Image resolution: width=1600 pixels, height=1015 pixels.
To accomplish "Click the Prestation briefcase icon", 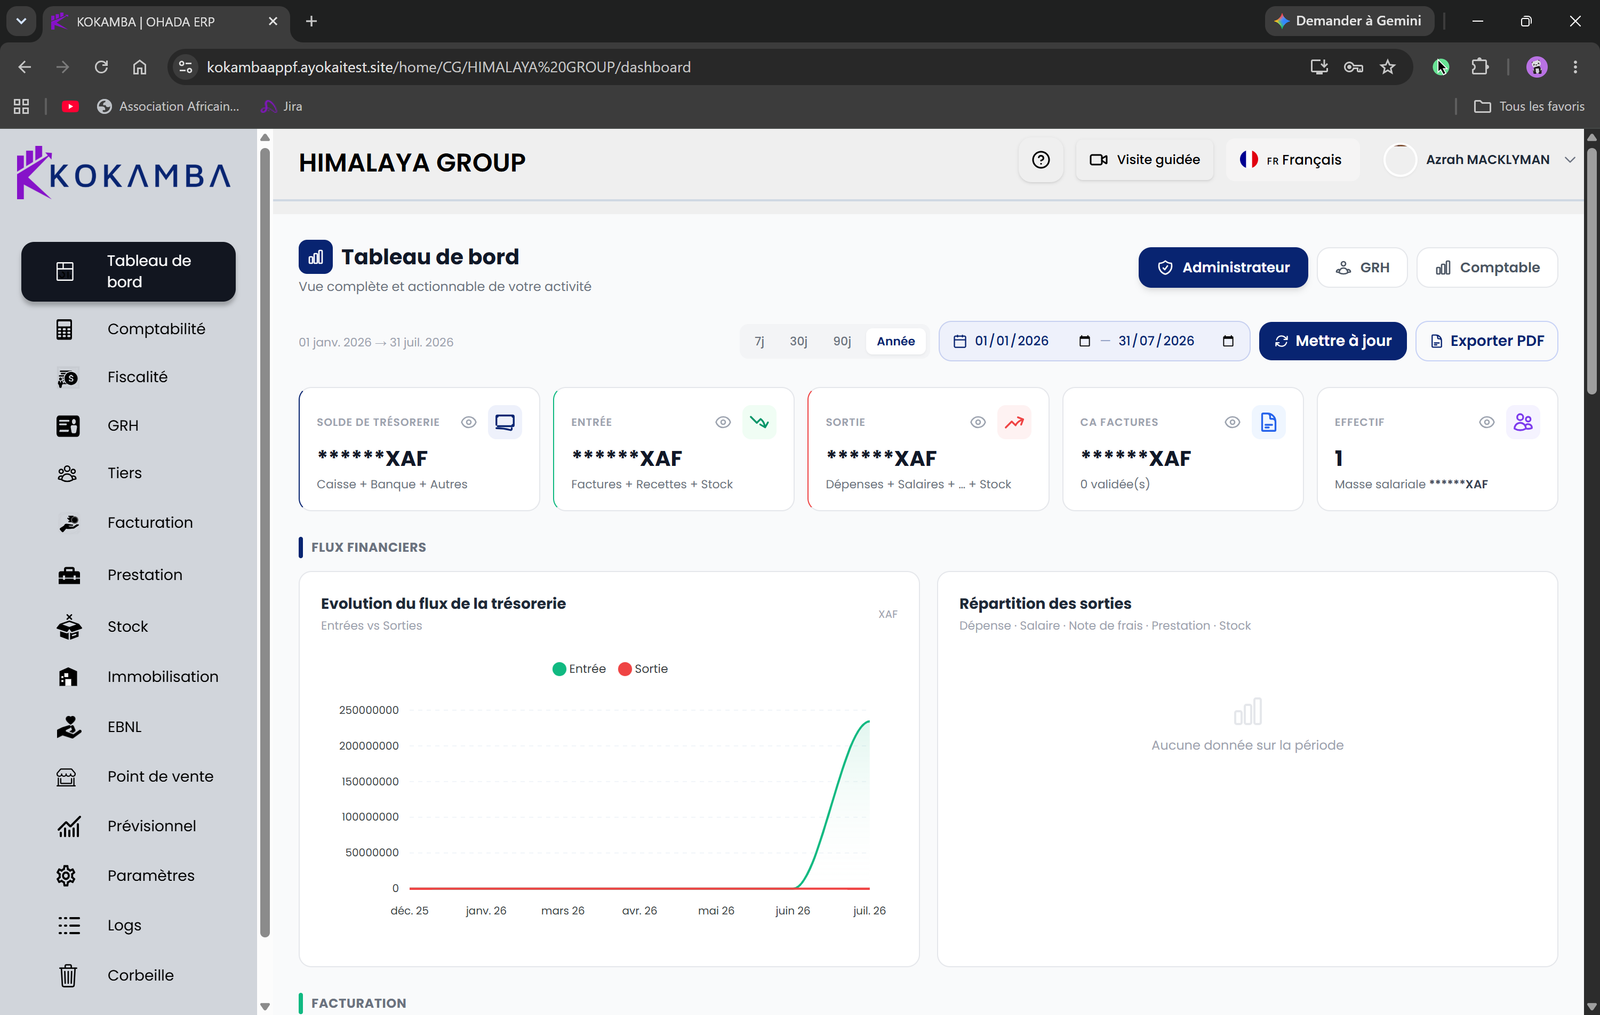I will click(69, 575).
